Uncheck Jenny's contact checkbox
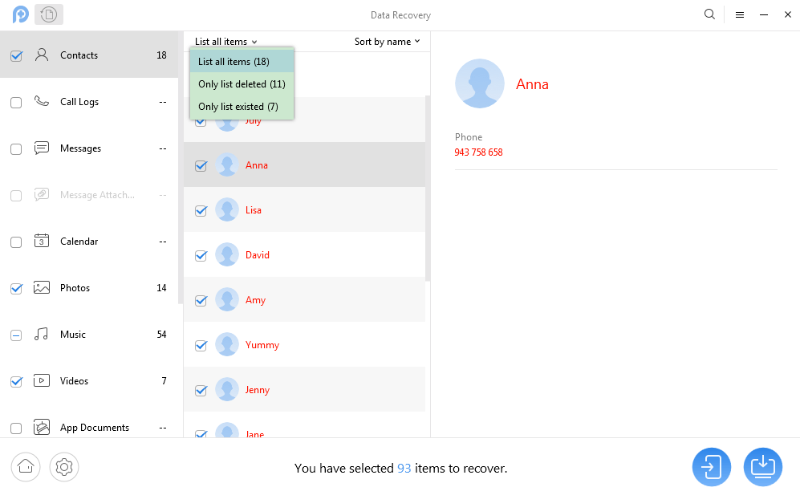 coord(201,390)
